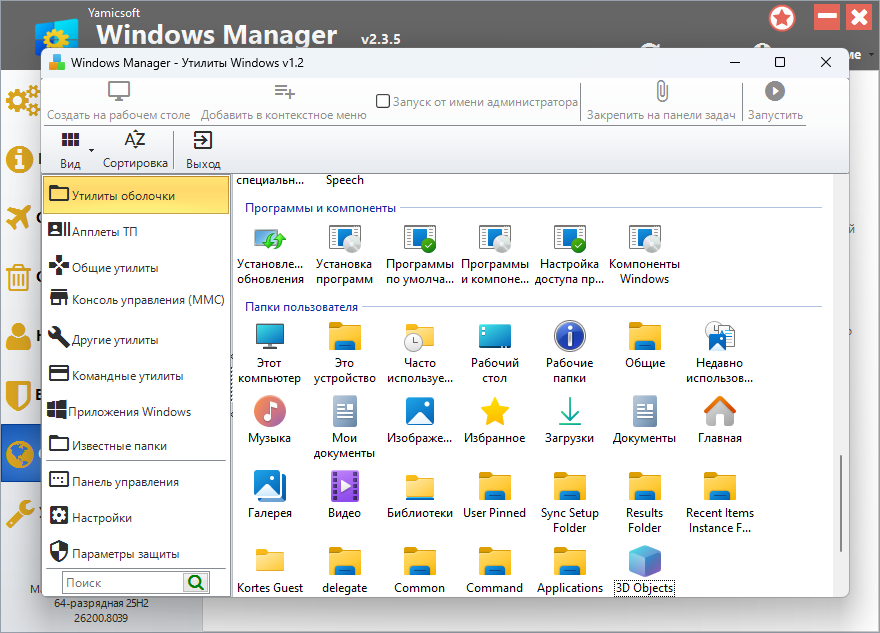Open Этот компьютер icon
The width and height of the screenshot is (880, 633).
[269, 337]
